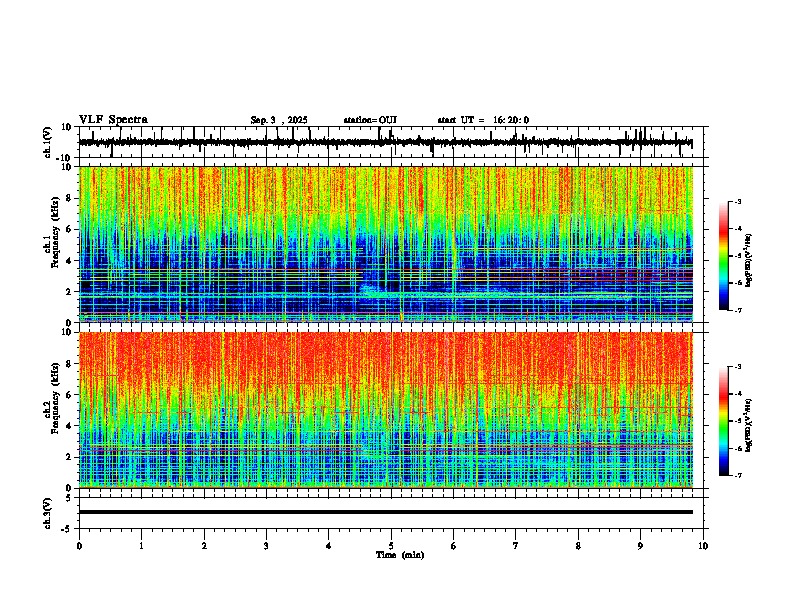Click the time axis tick label '9'

(640, 546)
